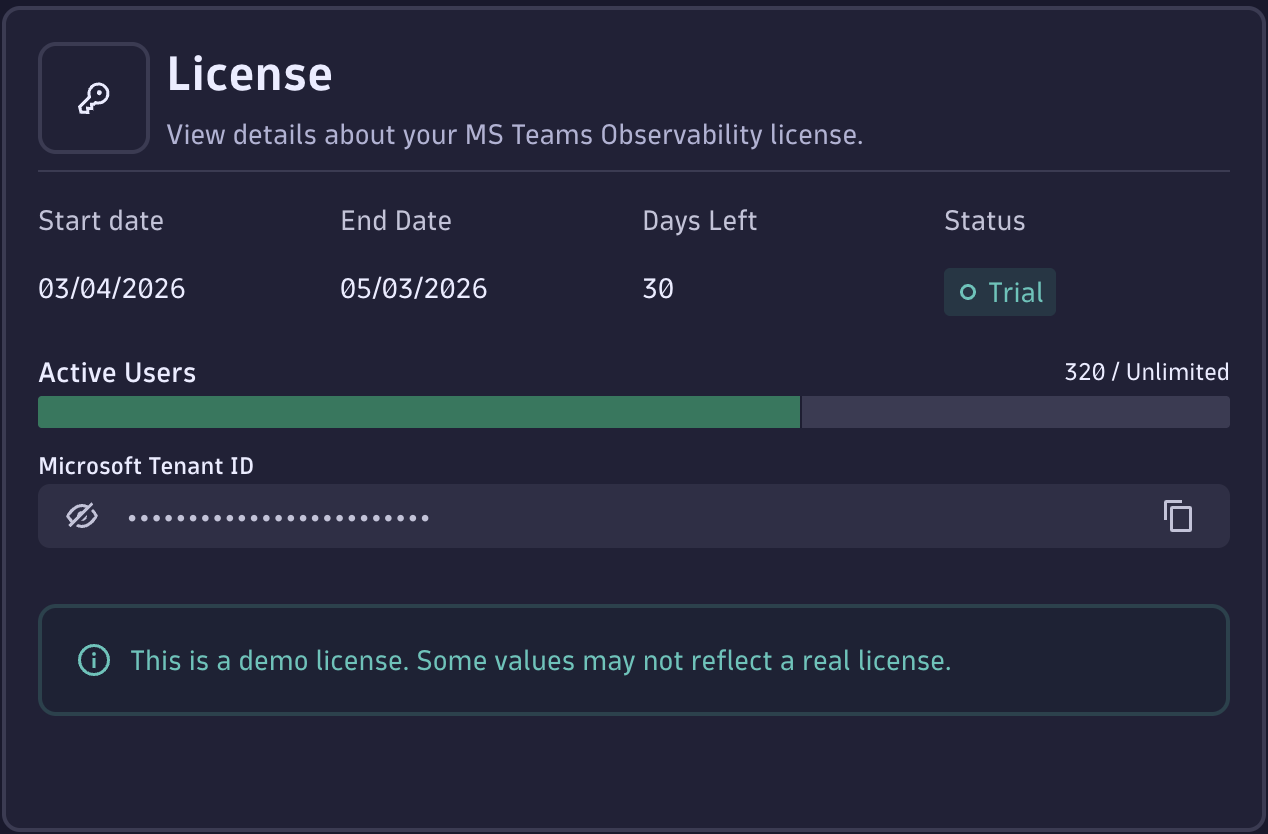Screen dimensions: 1268x834
Task: Click the copy icon at the field's right edge
Action: click(x=1177, y=516)
